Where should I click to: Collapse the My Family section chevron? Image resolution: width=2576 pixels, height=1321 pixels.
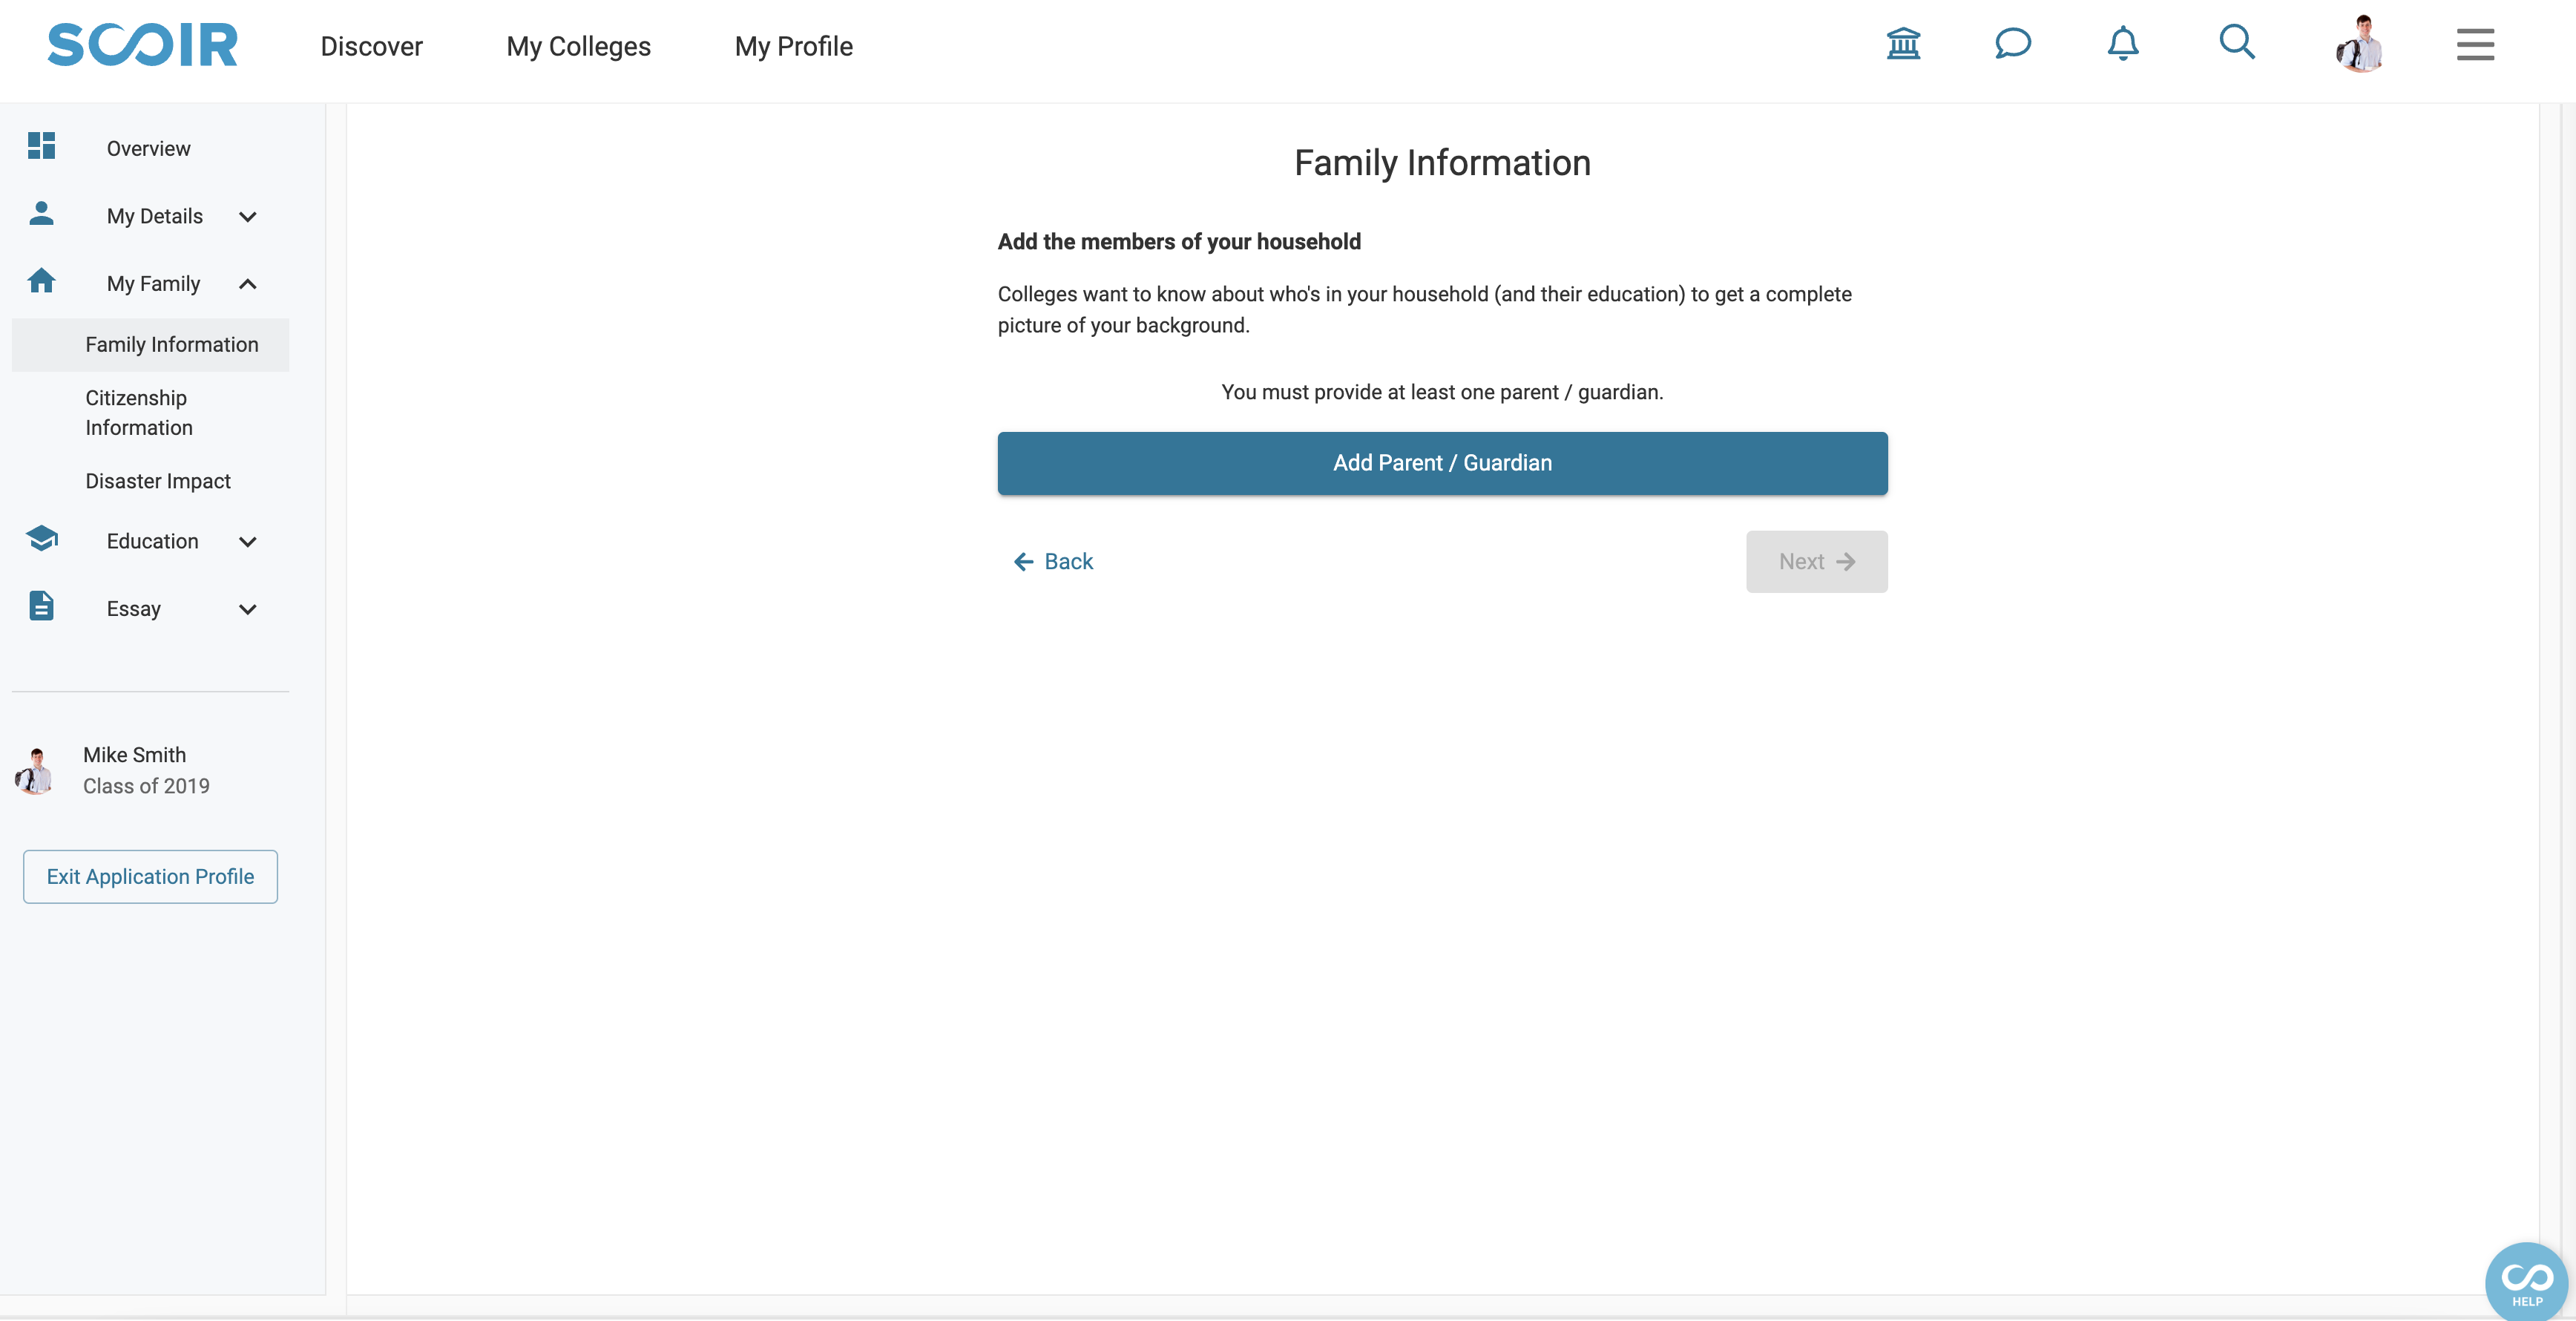[x=248, y=284]
